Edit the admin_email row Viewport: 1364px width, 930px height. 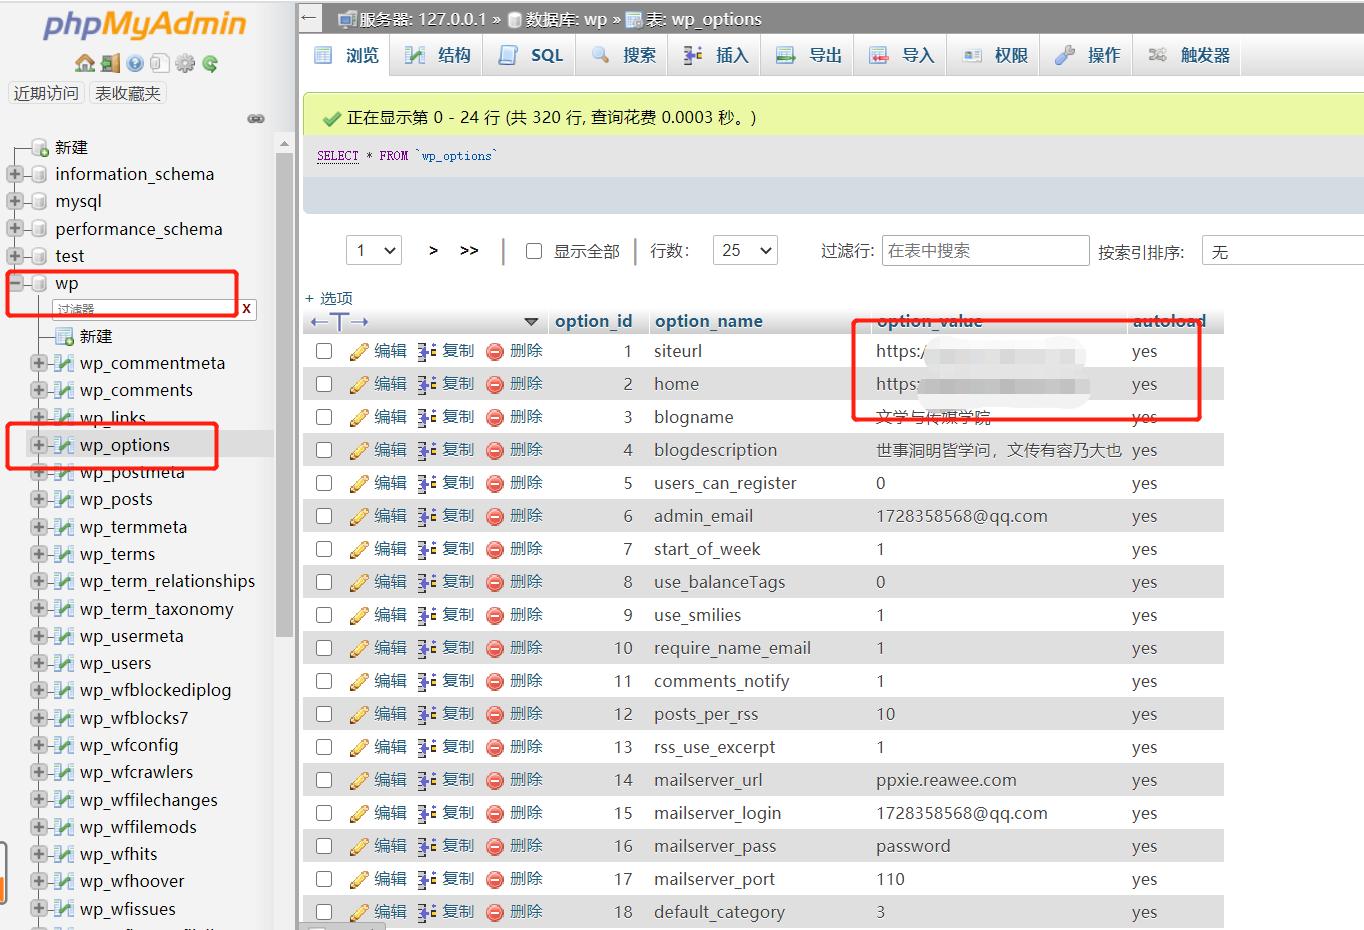tap(379, 516)
